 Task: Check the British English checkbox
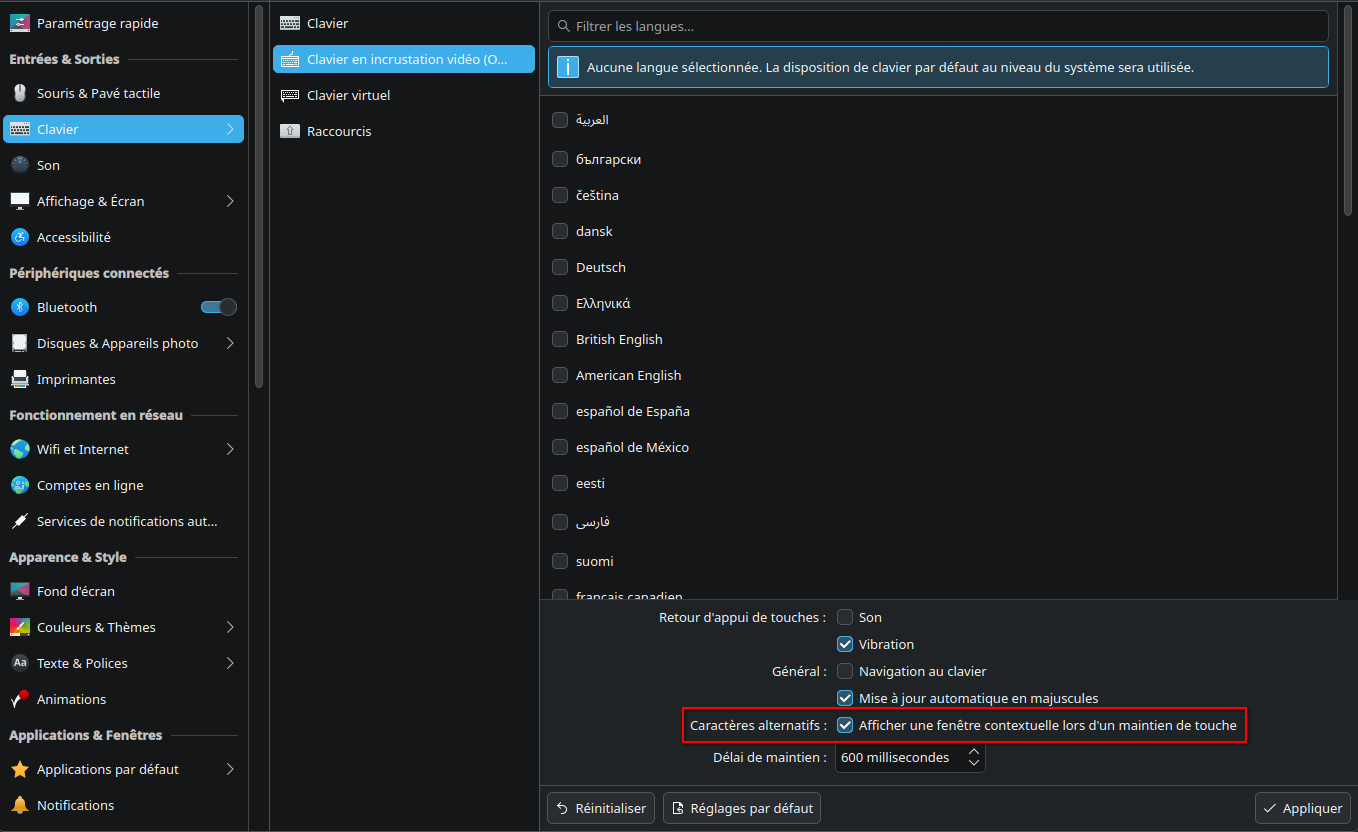point(560,339)
